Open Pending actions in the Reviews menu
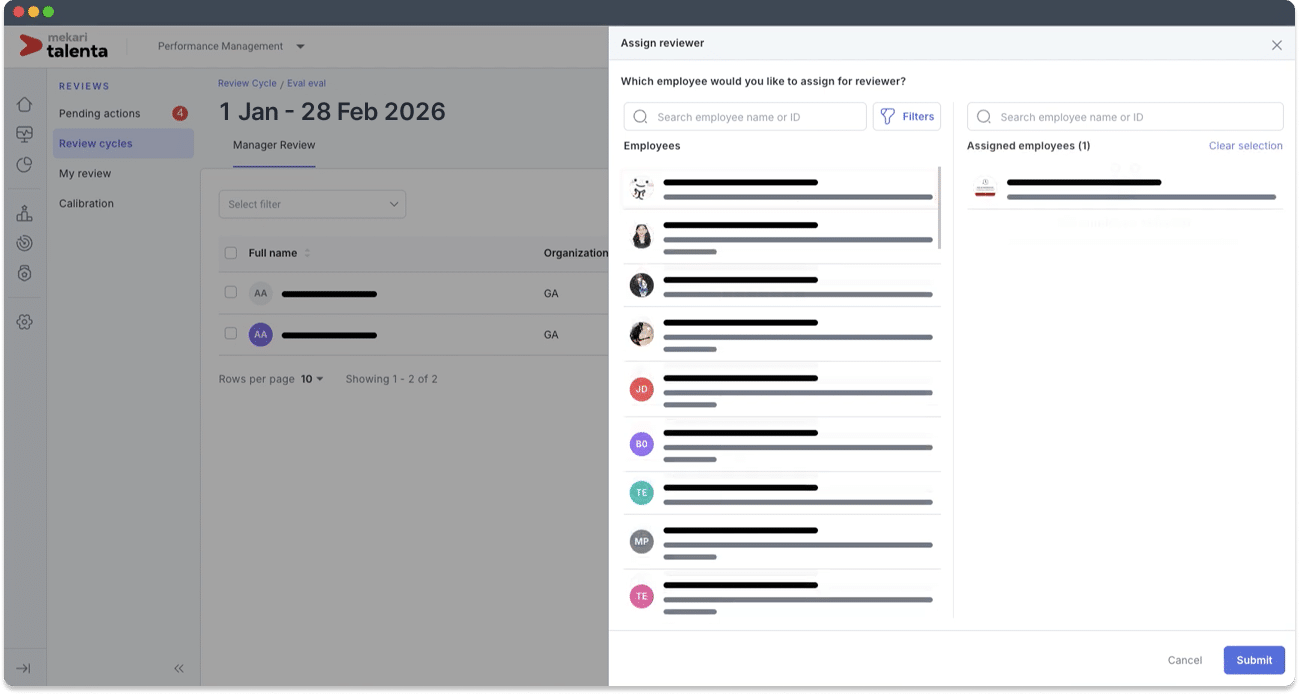Screen dimensions: 1299x694 [100, 113]
